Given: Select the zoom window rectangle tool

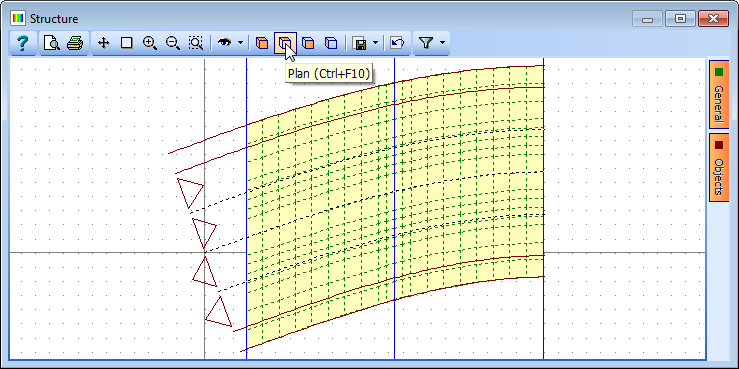Looking at the screenshot, I should point(126,43).
